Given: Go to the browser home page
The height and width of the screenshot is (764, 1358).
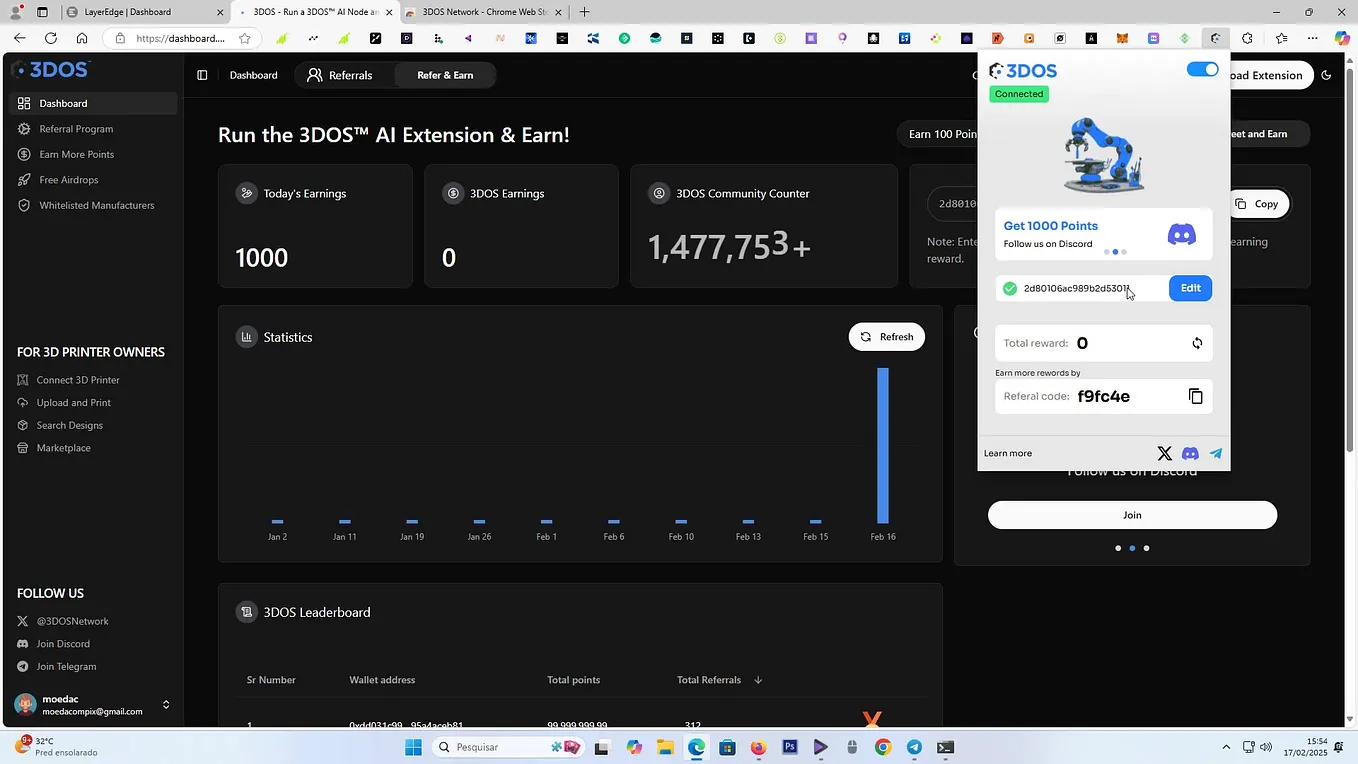Looking at the screenshot, I should 82,38.
